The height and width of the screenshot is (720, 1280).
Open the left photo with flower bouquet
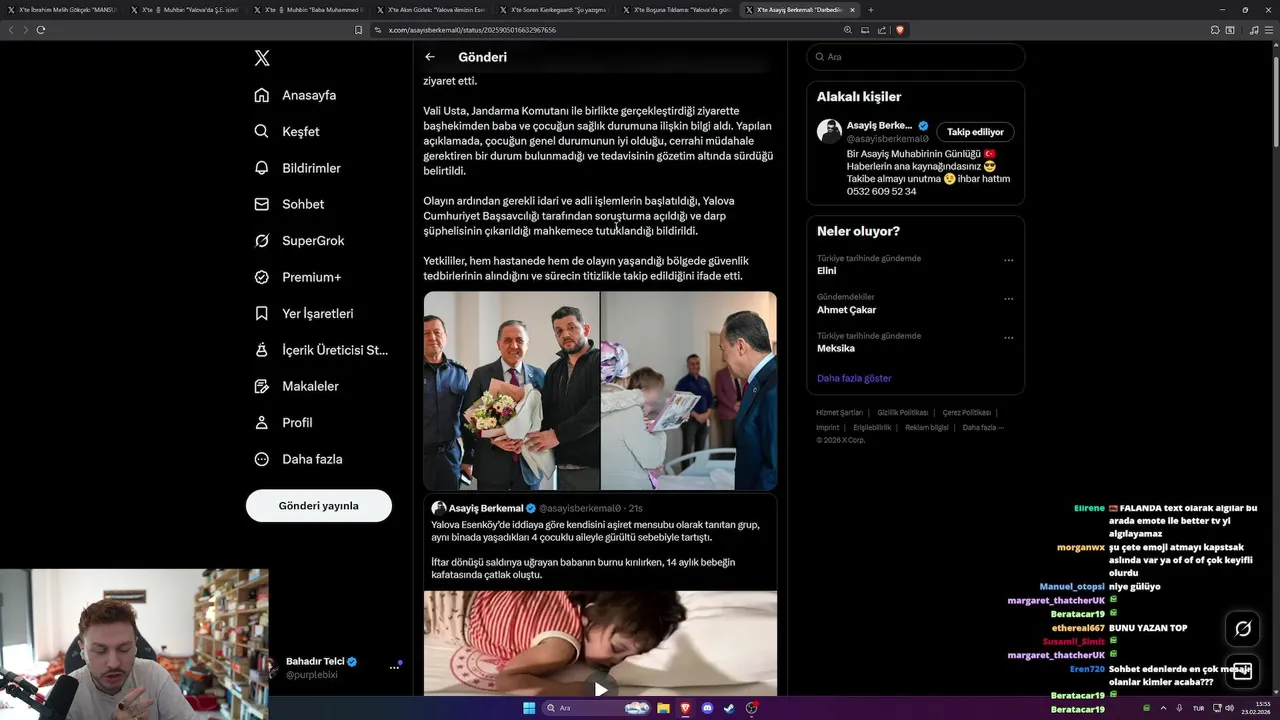click(x=511, y=391)
